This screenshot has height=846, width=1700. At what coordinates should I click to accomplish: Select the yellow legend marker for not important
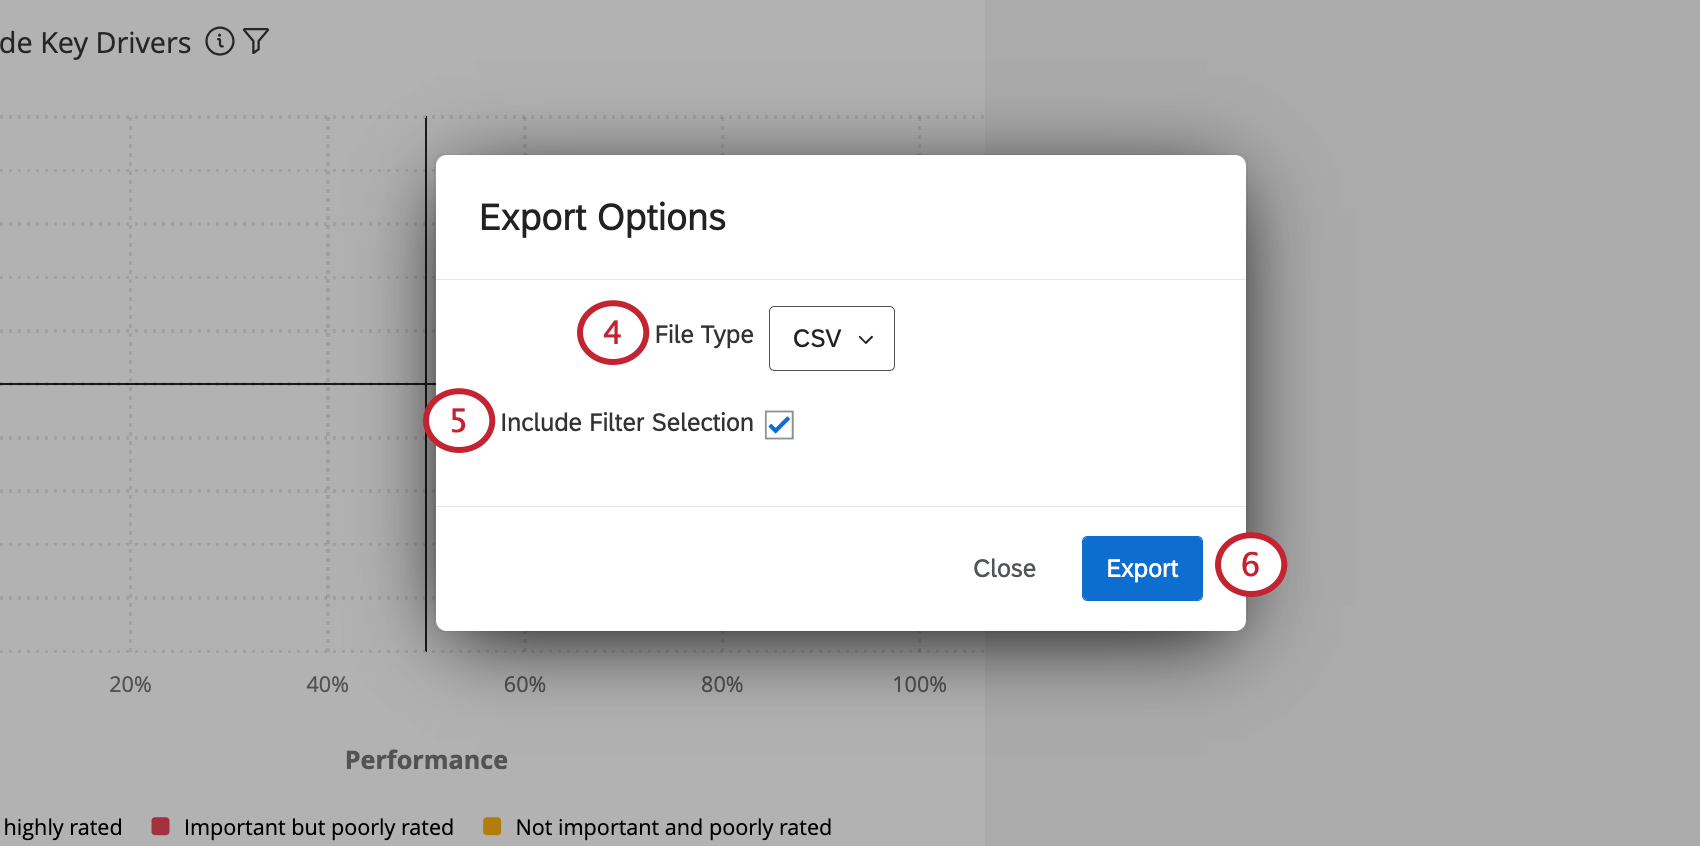(492, 826)
